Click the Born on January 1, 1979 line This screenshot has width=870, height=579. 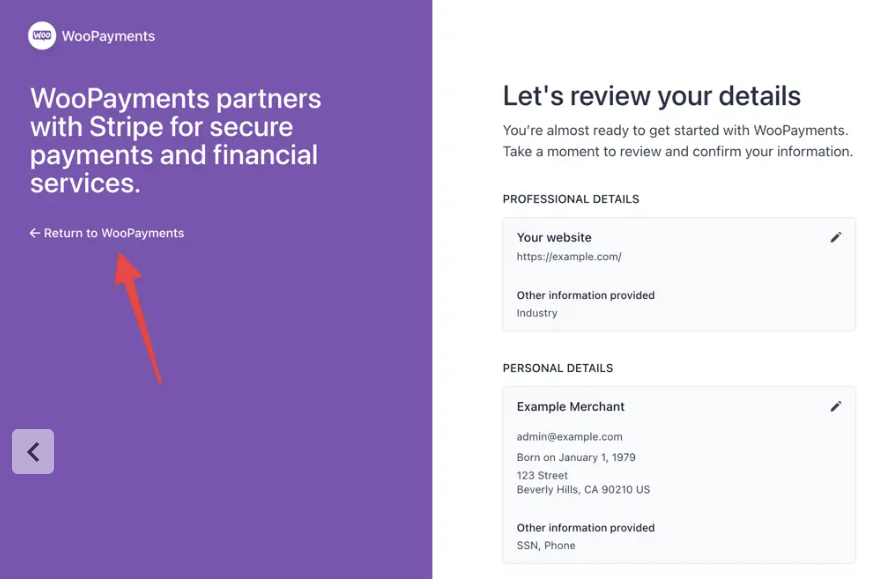pyautogui.click(x=576, y=458)
